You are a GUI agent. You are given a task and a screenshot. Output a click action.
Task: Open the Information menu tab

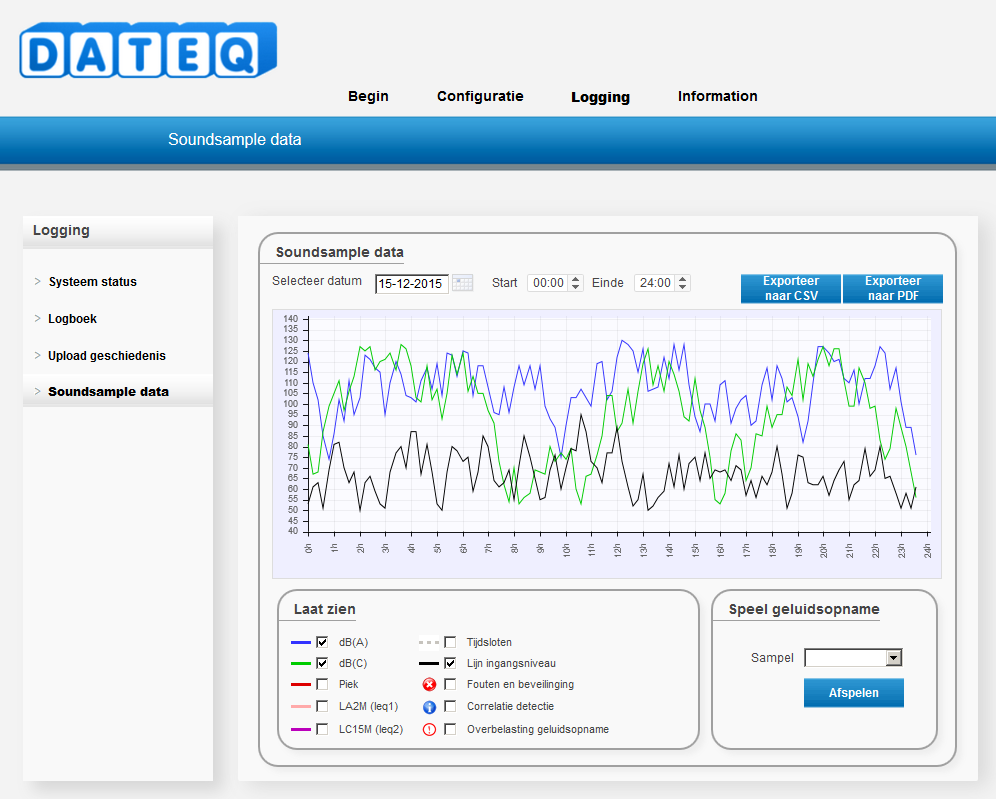pos(717,97)
